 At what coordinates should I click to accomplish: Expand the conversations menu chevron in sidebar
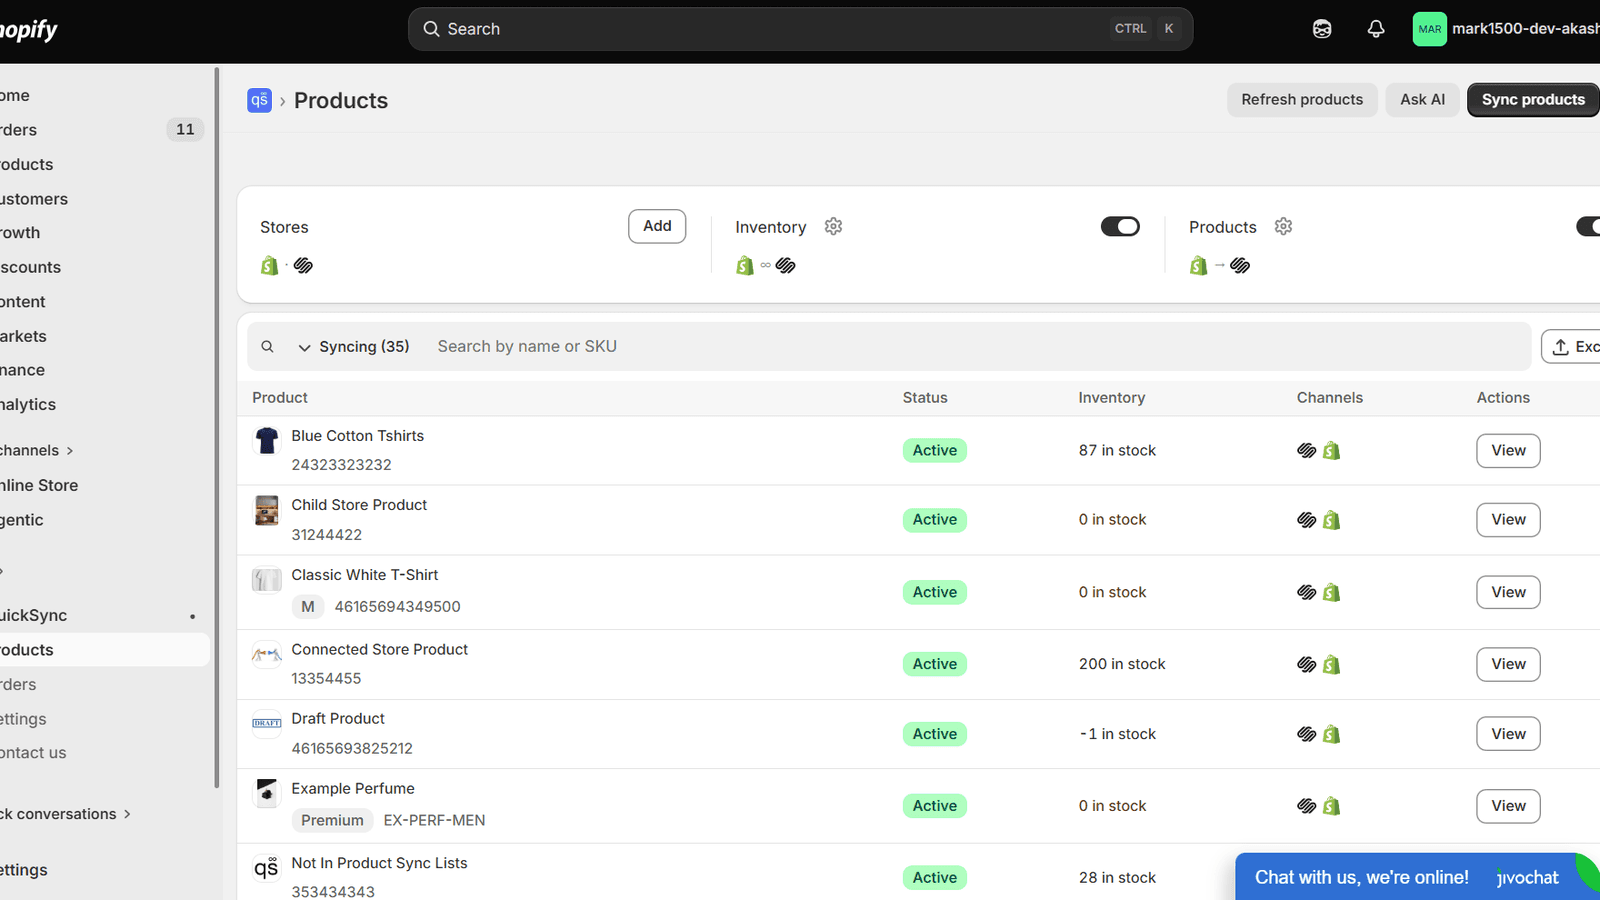click(127, 814)
